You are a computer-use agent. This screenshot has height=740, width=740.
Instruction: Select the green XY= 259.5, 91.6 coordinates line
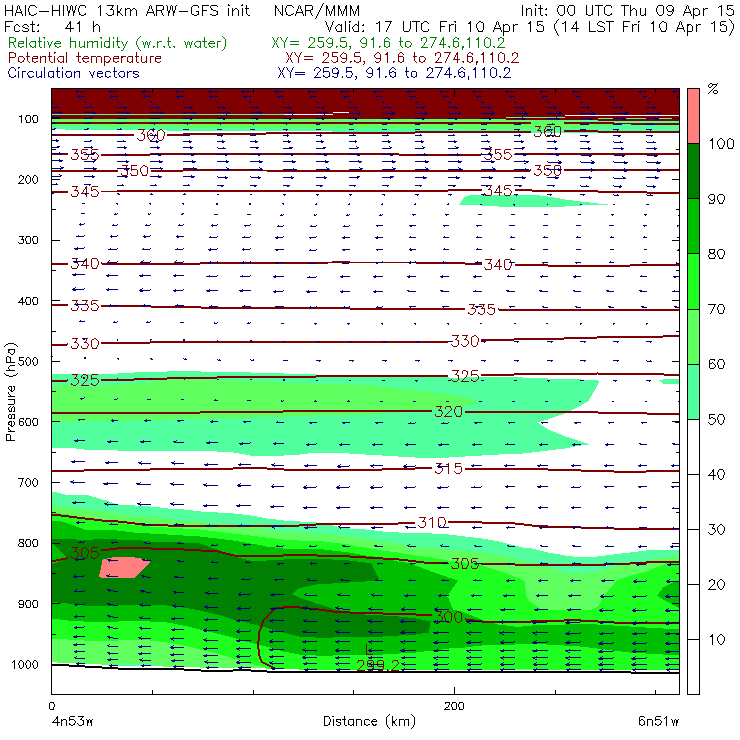(x=388, y=43)
